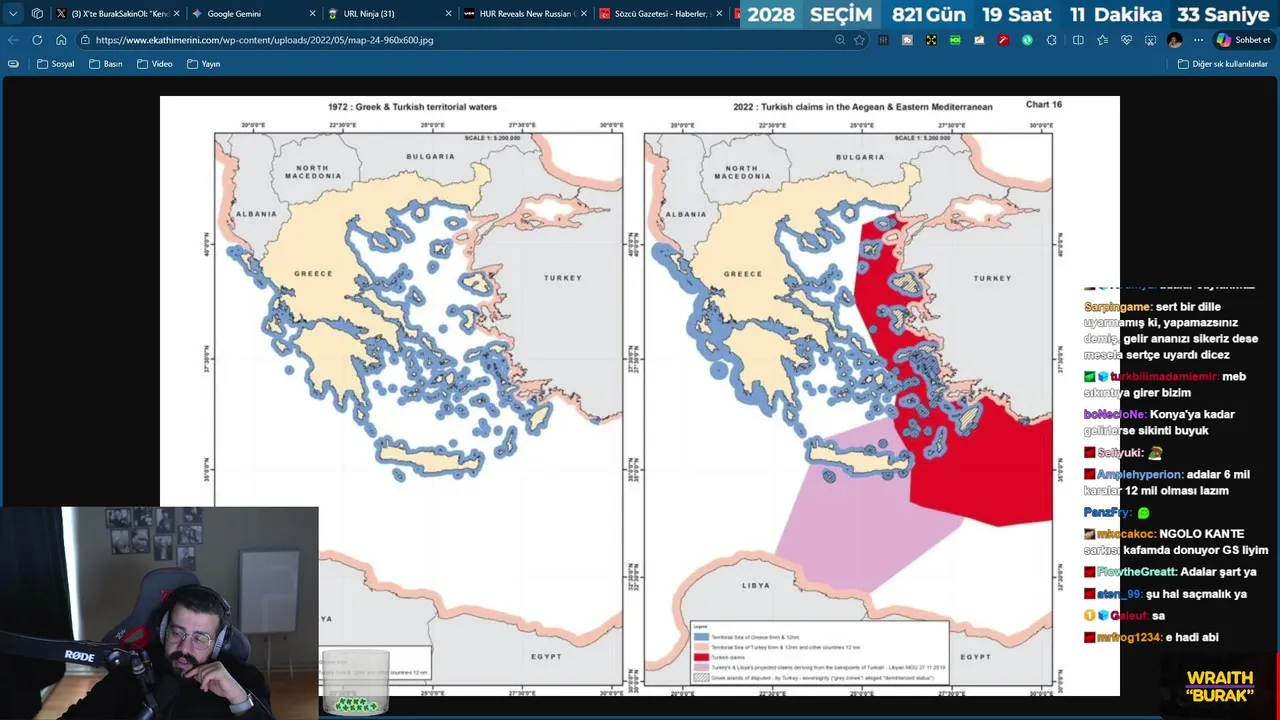Close the Sözcü Gazetesi tab

pyautogui.click(x=719, y=14)
